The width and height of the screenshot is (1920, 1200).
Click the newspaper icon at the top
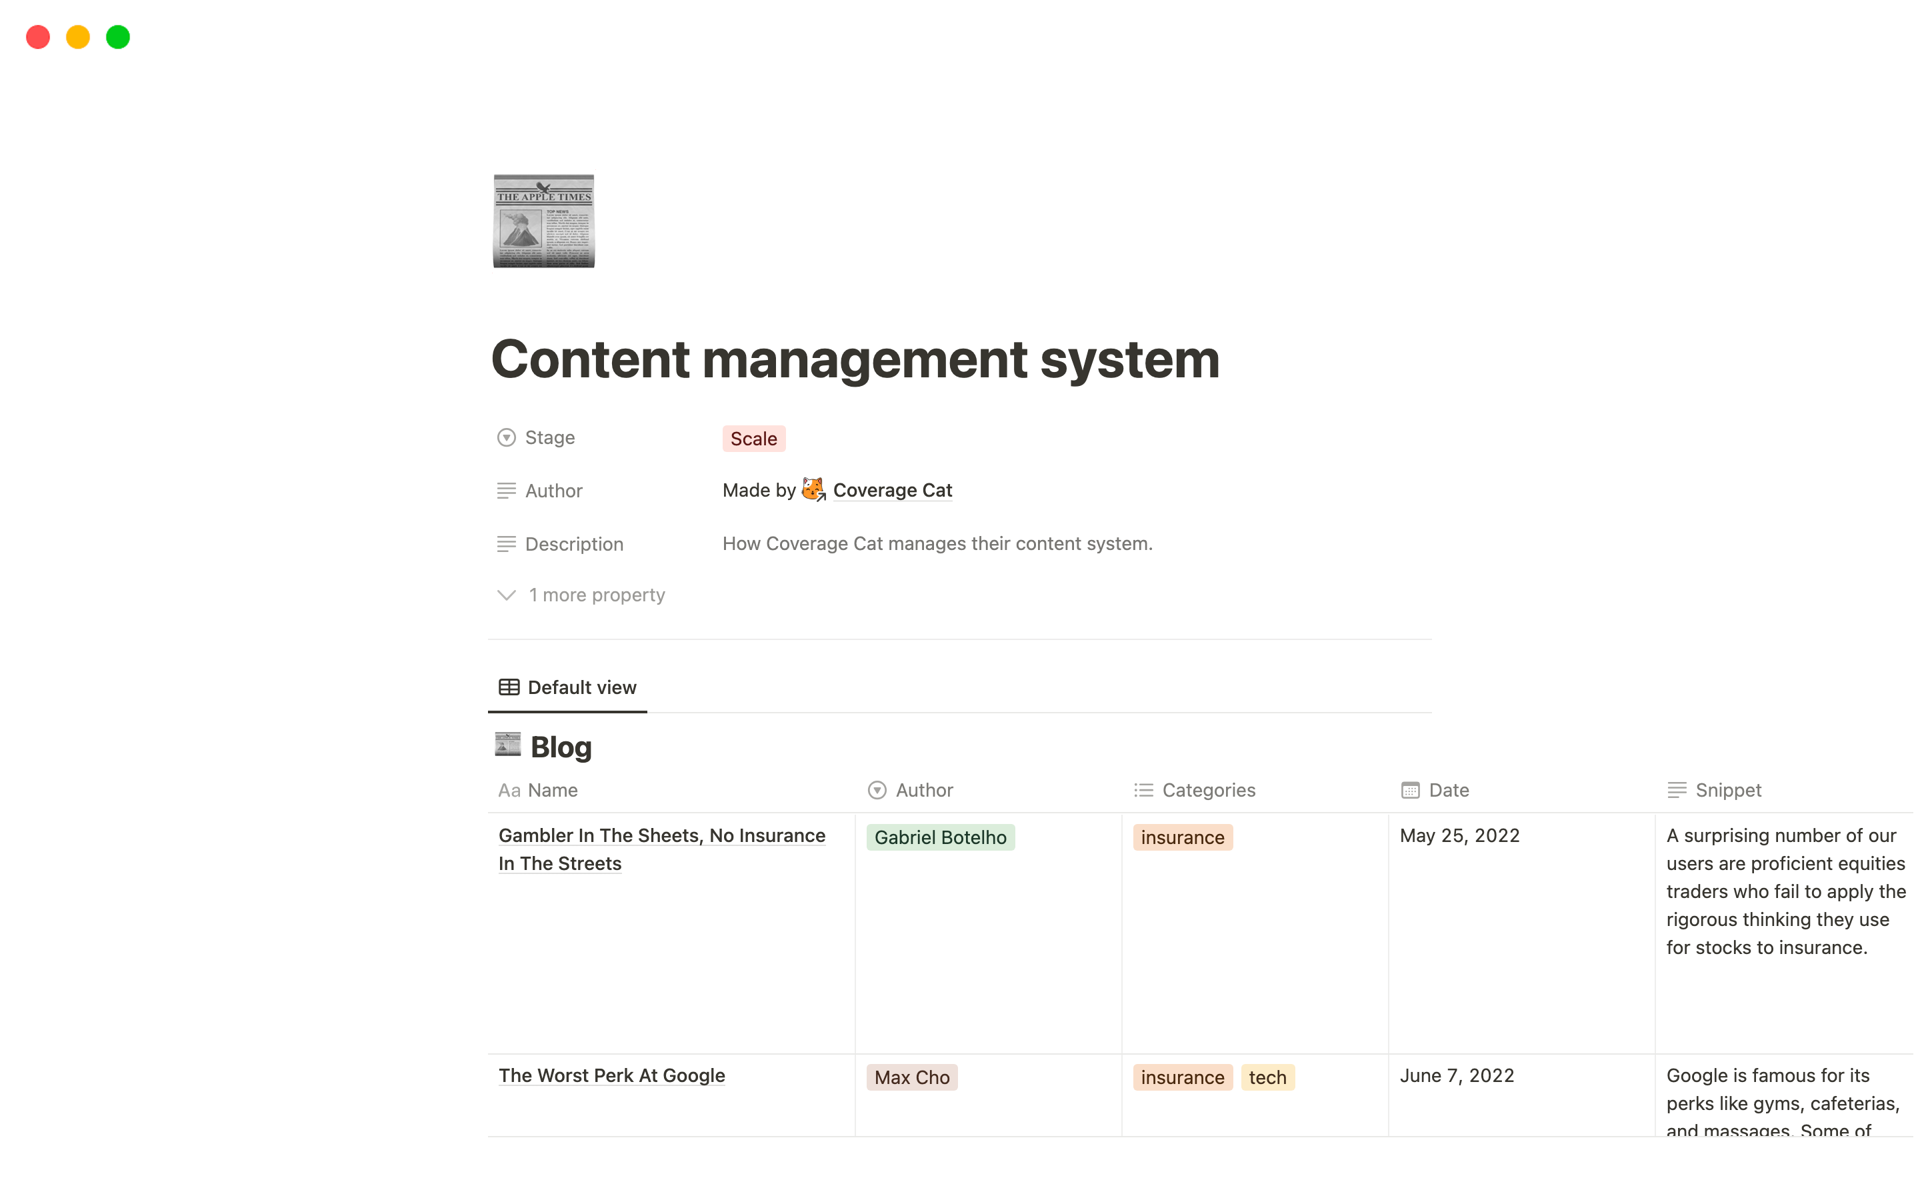tap(543, 220)
